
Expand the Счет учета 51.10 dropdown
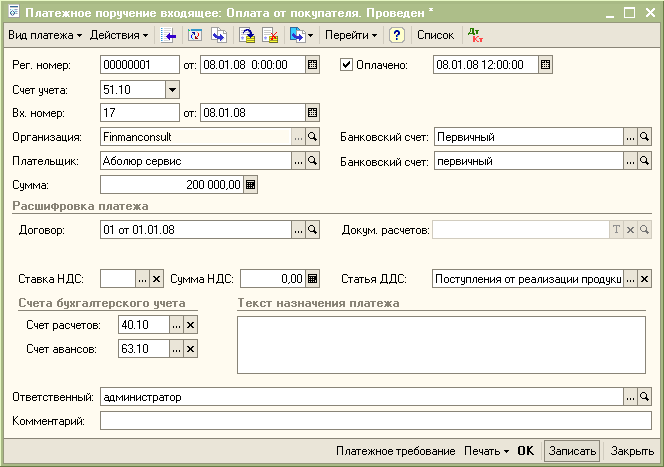pyautogui.click(x=172, y=89)
